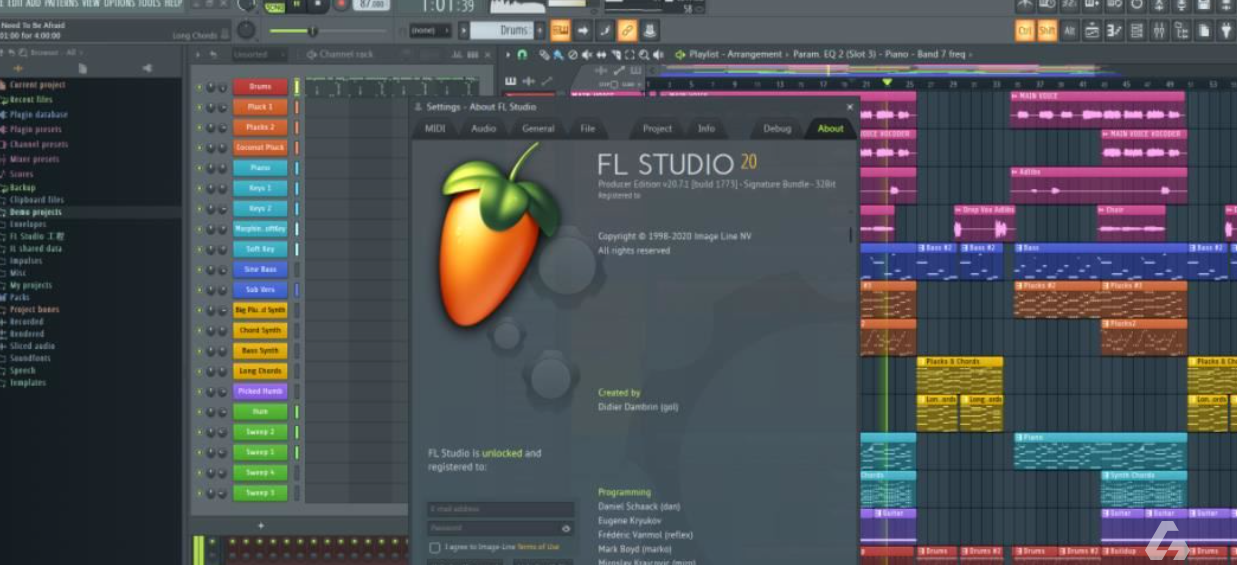
Task: Expand the Plugin database browser entry
Action: point(38,114)
